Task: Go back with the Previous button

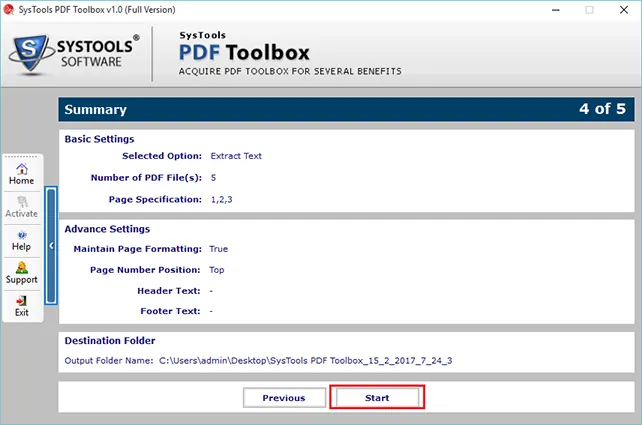Action: [284, 398]
